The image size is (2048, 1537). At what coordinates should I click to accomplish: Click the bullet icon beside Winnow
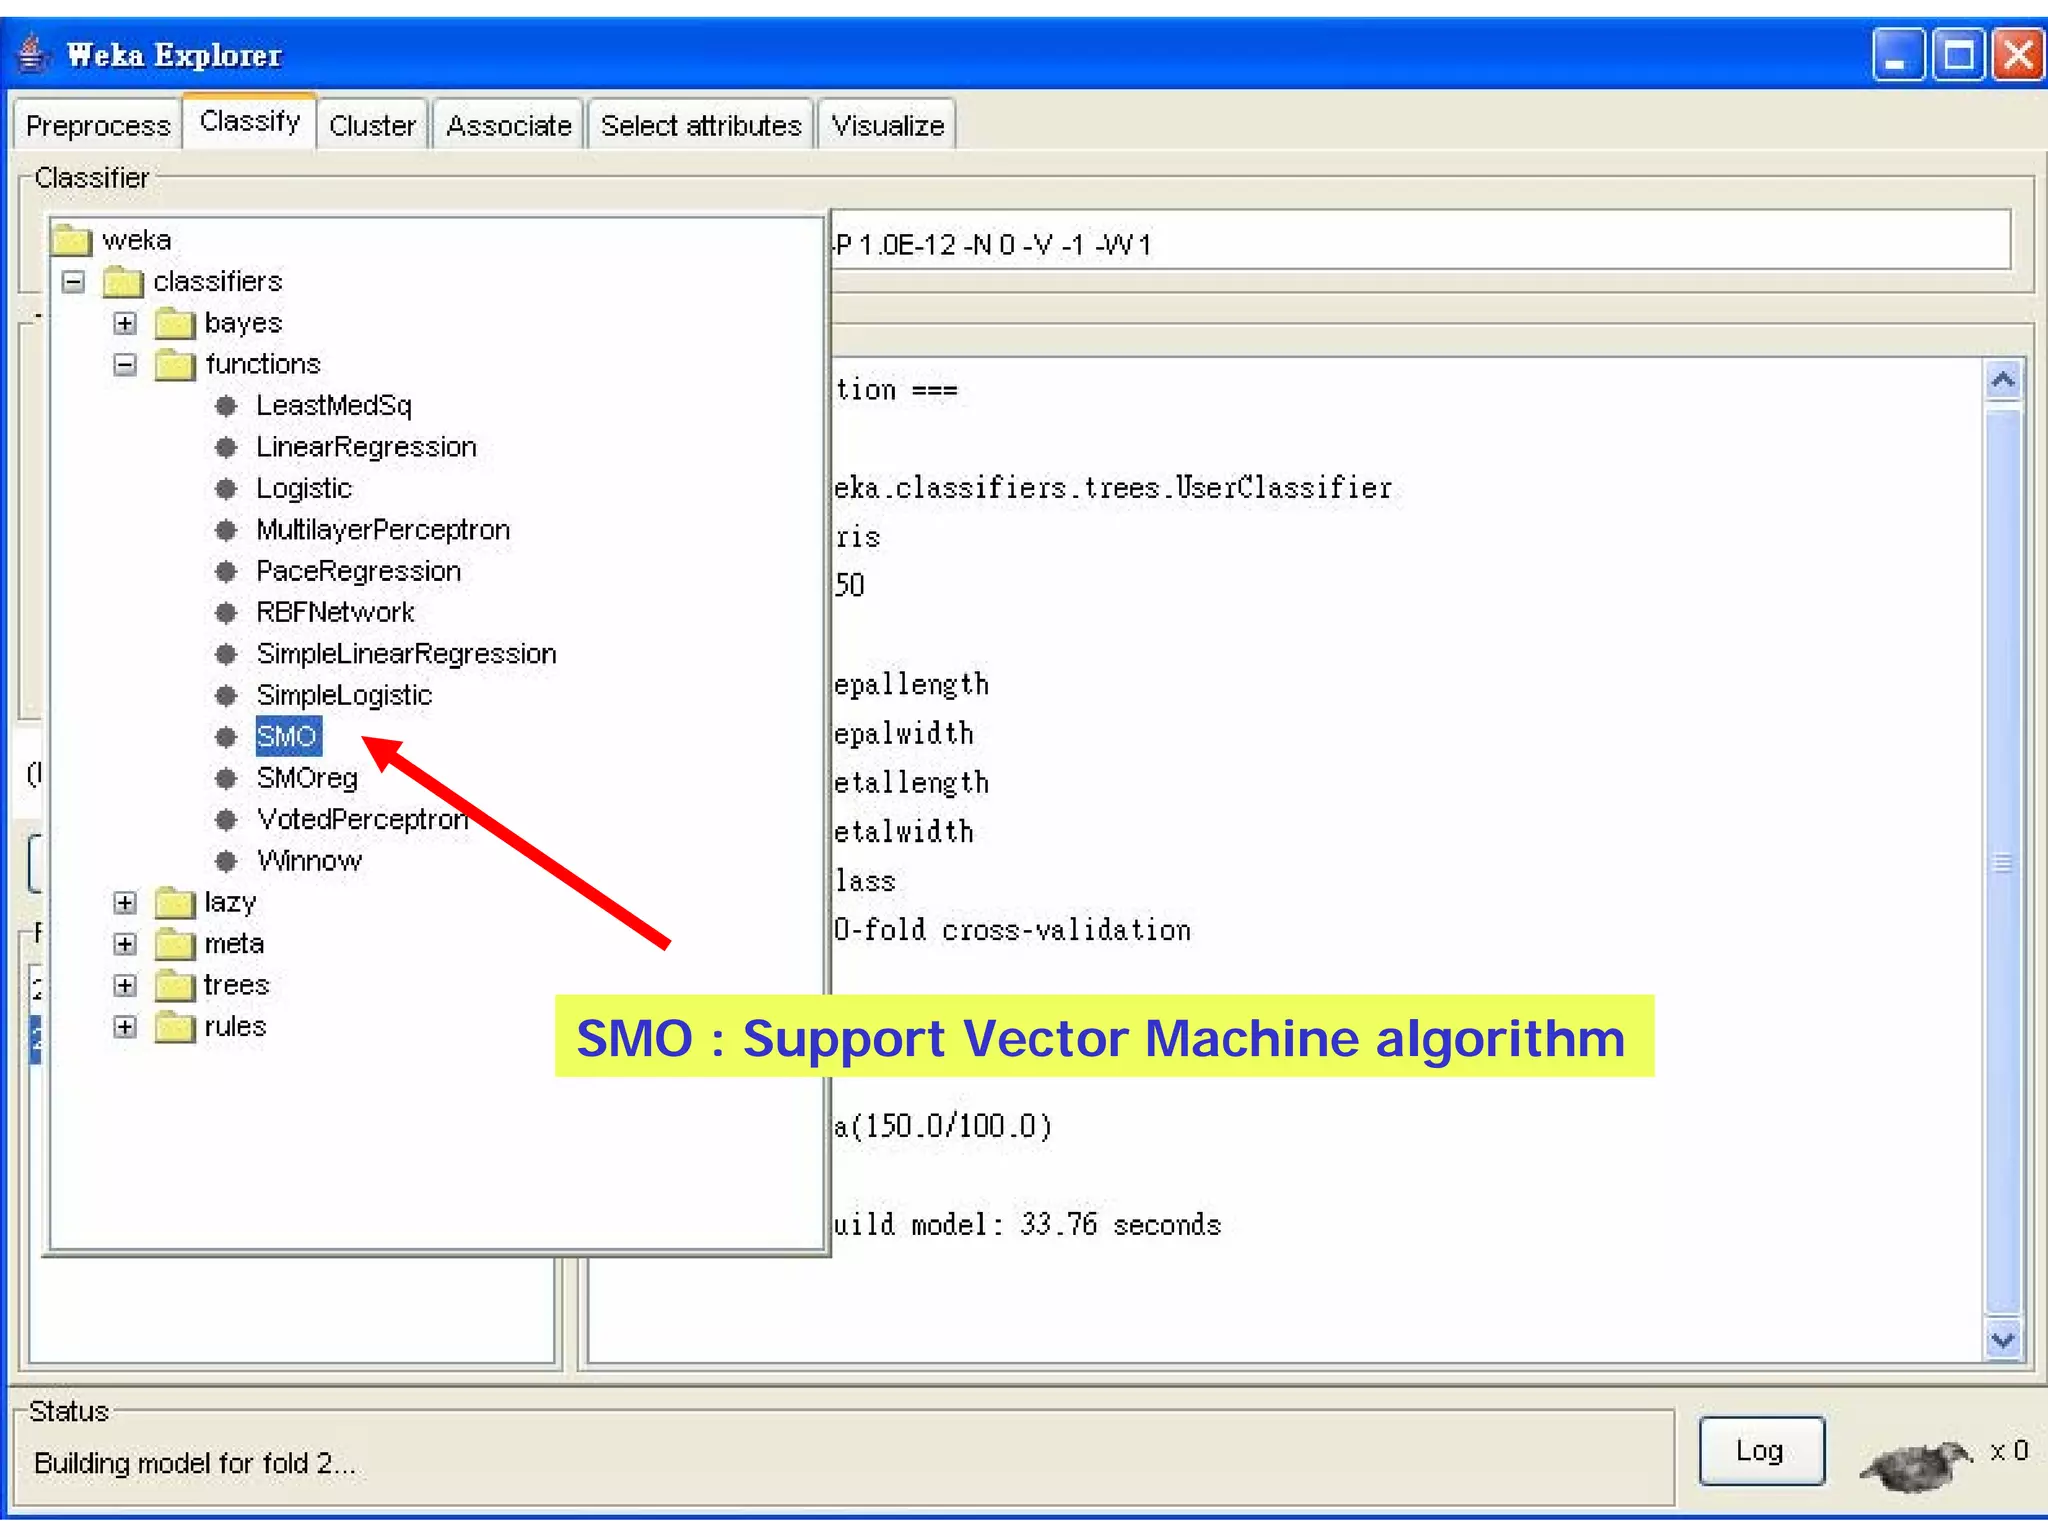tap(226, 861)
